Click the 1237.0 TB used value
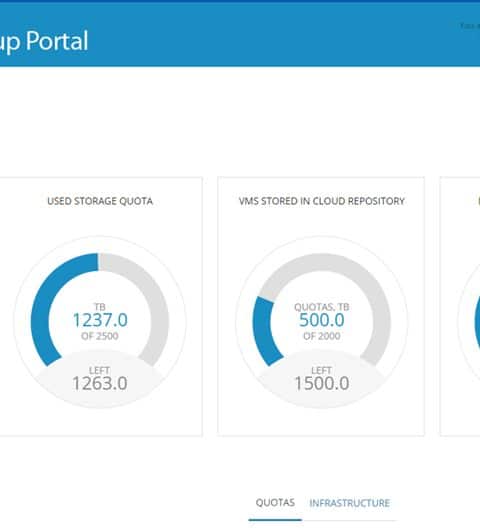Screen dimensions: 480x532 tap(100, 320)
